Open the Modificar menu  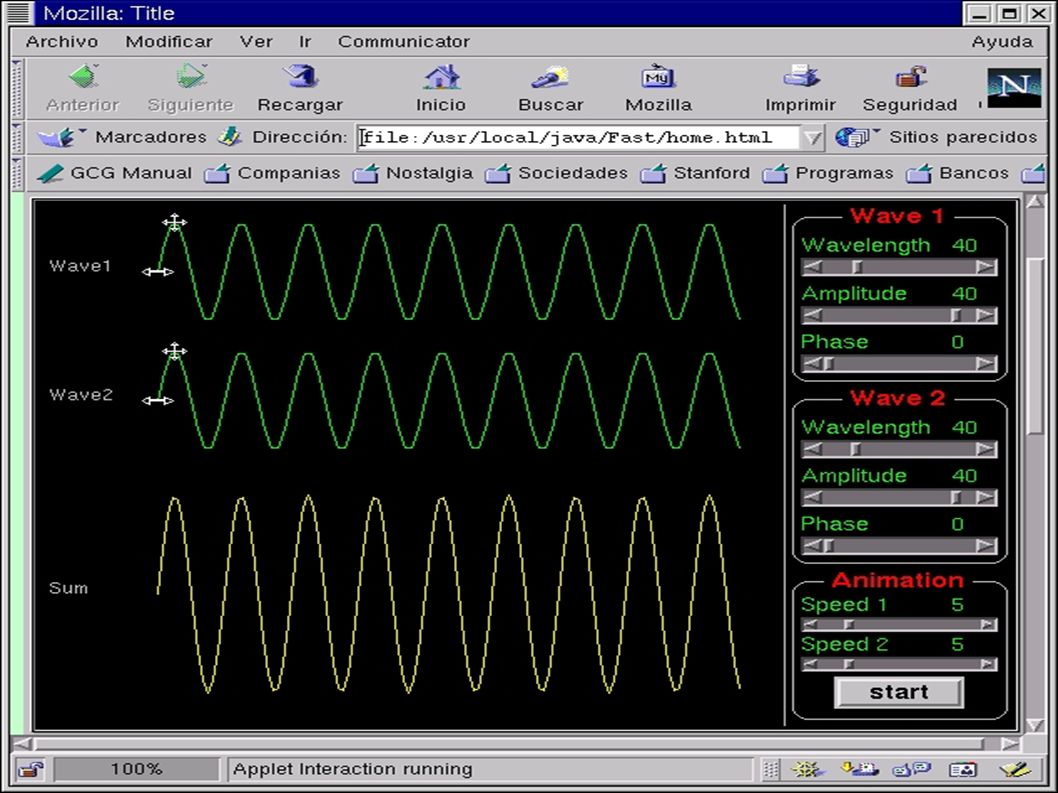tap(169, 42)
